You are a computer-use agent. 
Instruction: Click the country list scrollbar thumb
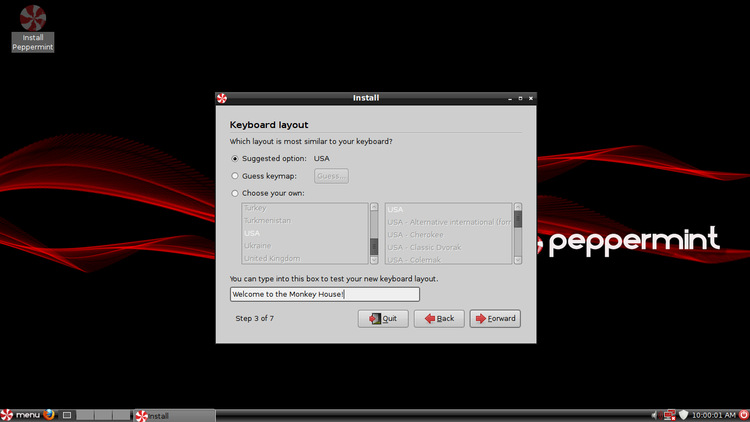click(x=374, y=247)
